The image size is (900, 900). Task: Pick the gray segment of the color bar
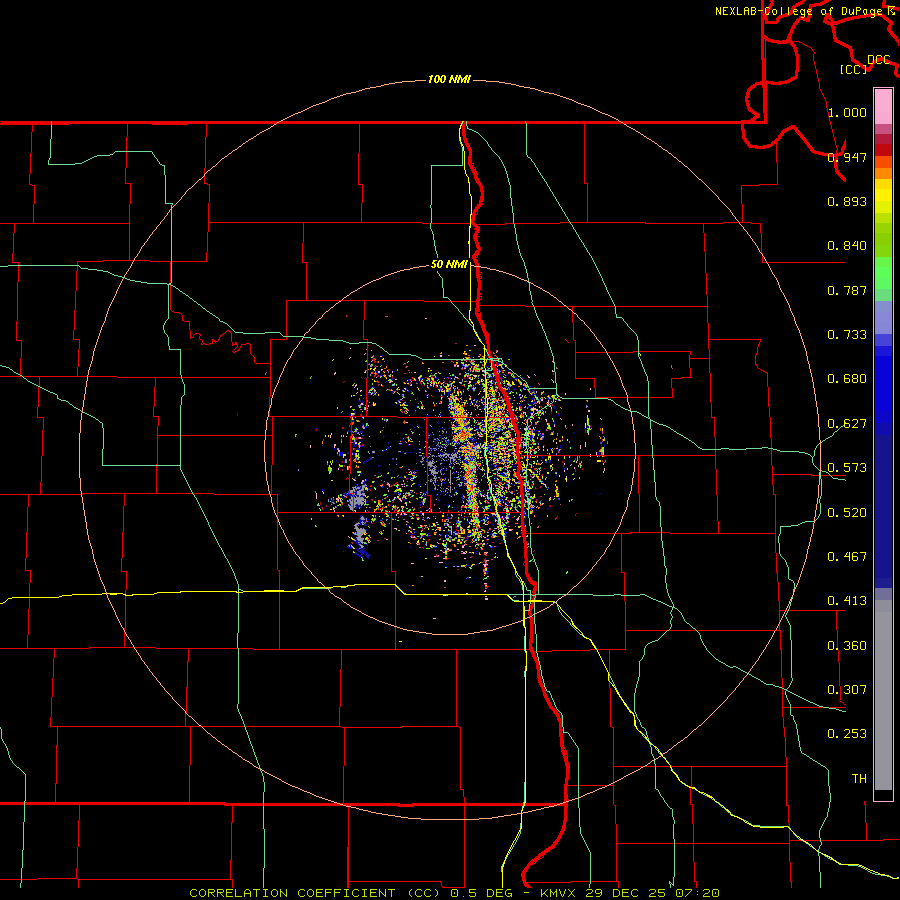pos(883,695)
